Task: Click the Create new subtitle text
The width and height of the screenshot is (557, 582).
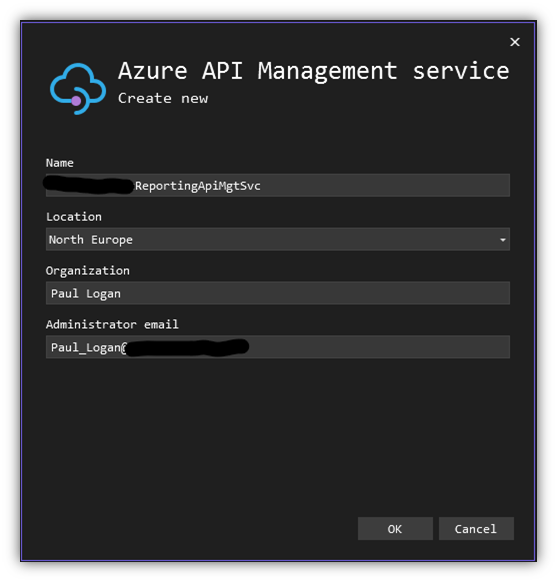Action: click(163, 98)
